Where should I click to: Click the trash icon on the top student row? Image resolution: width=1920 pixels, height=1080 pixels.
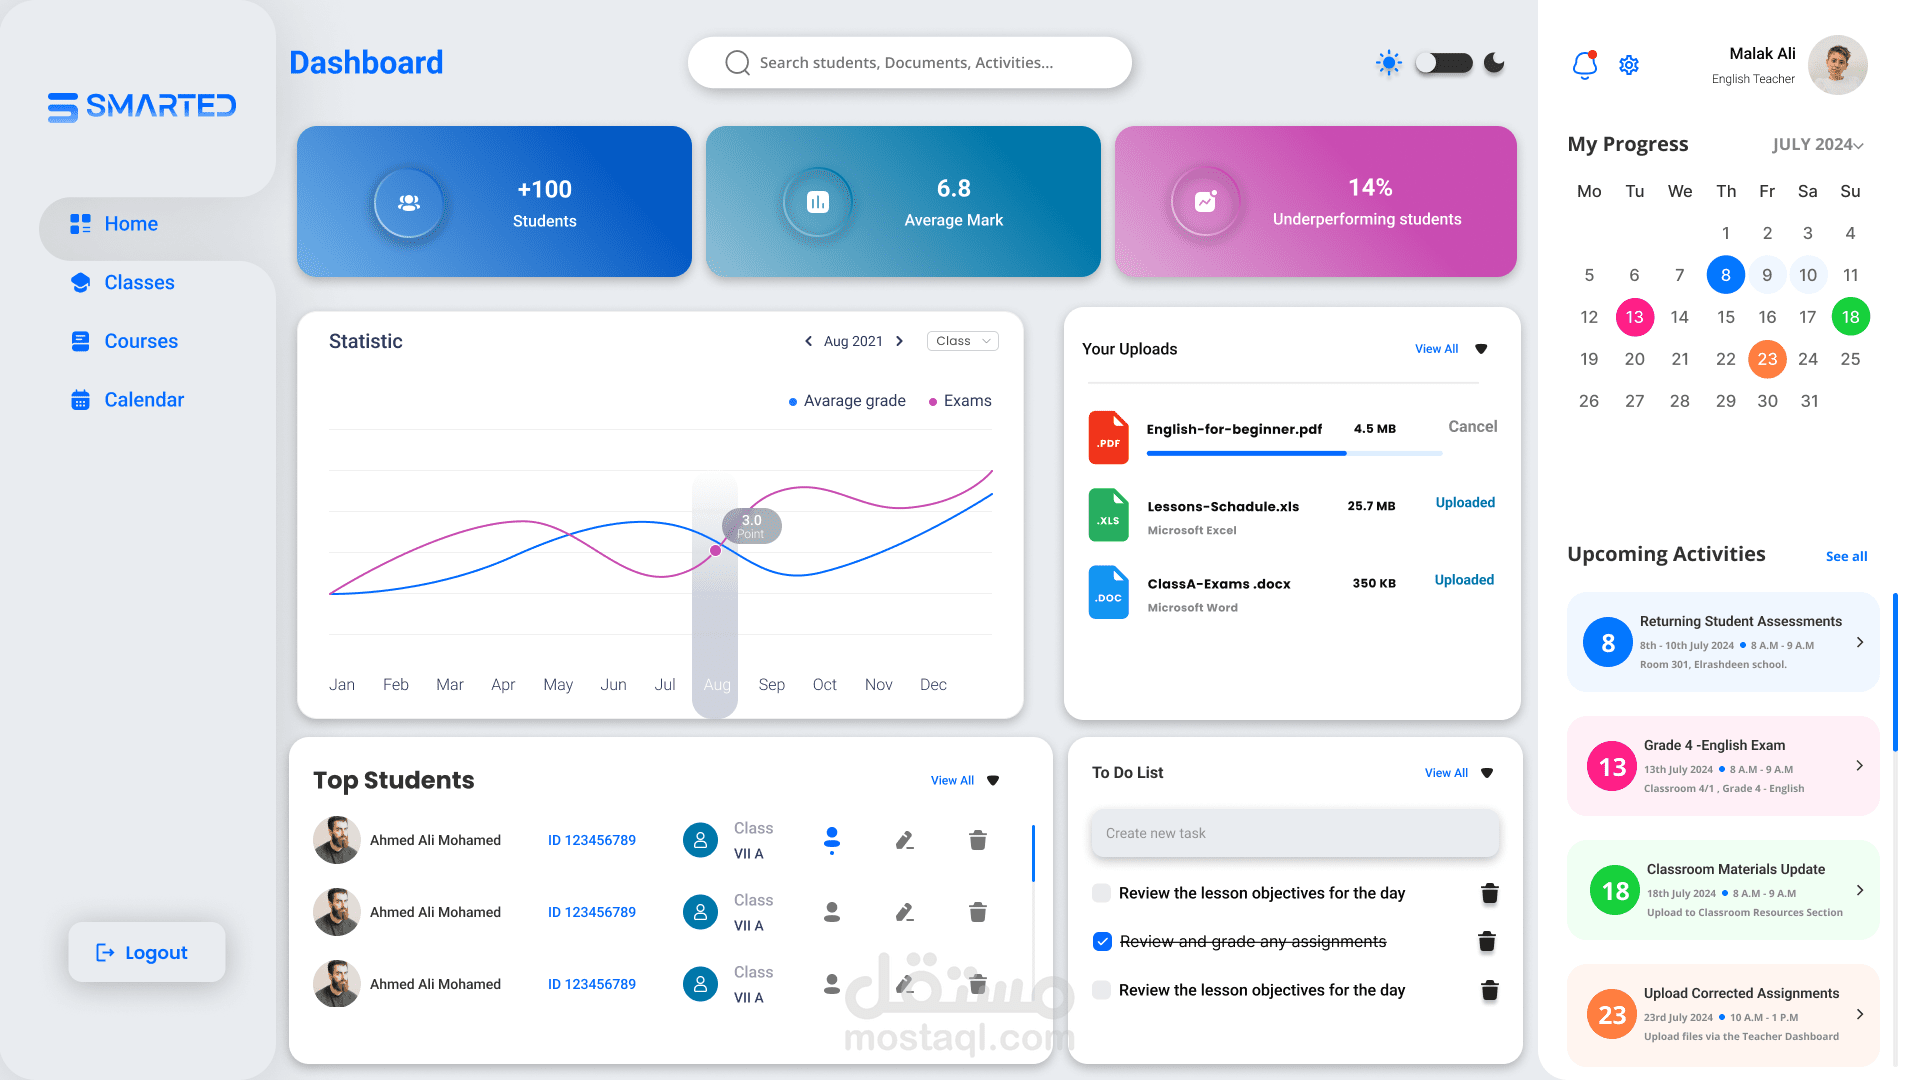(x=977, y=840)
